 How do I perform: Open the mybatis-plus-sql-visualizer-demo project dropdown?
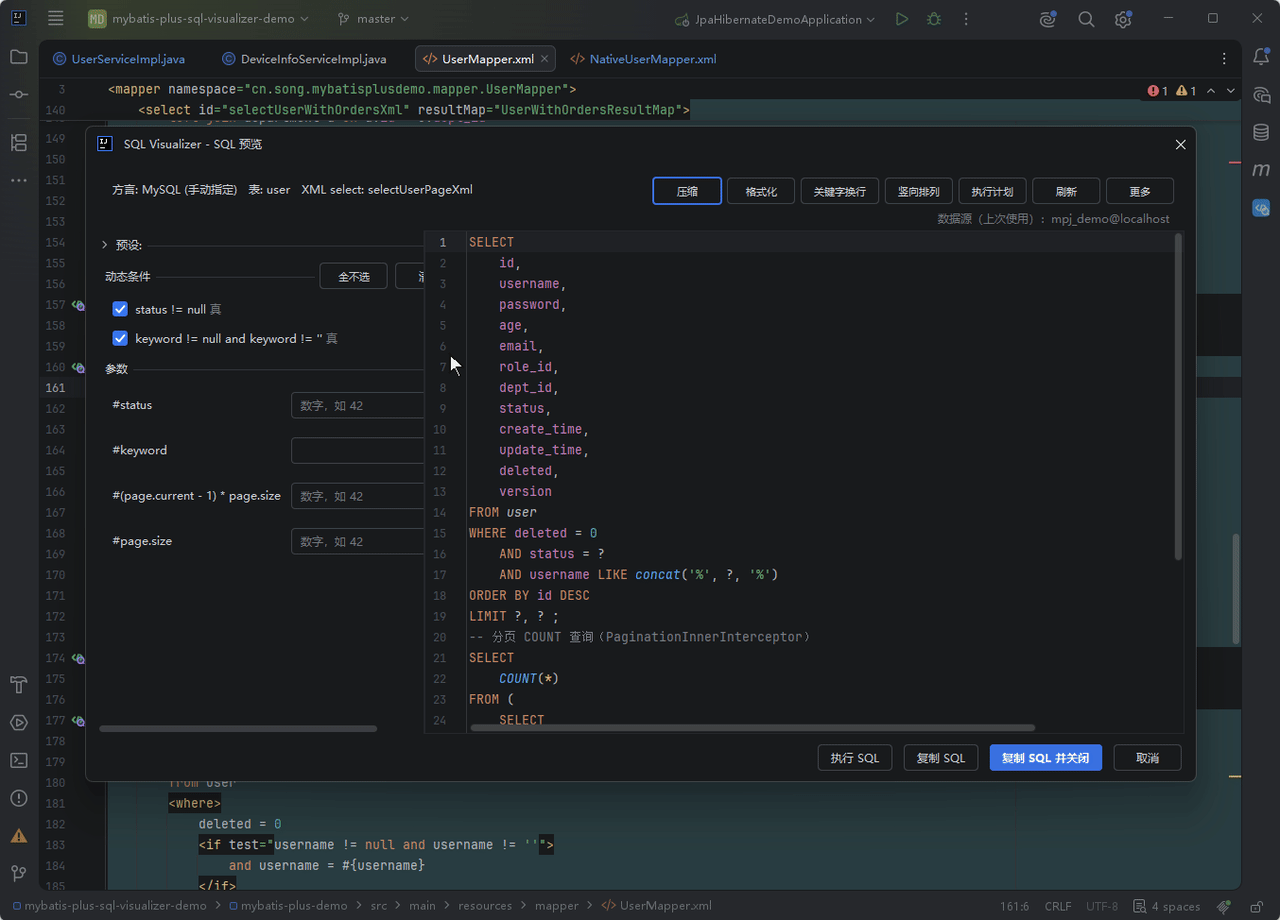tap(198, 19)
